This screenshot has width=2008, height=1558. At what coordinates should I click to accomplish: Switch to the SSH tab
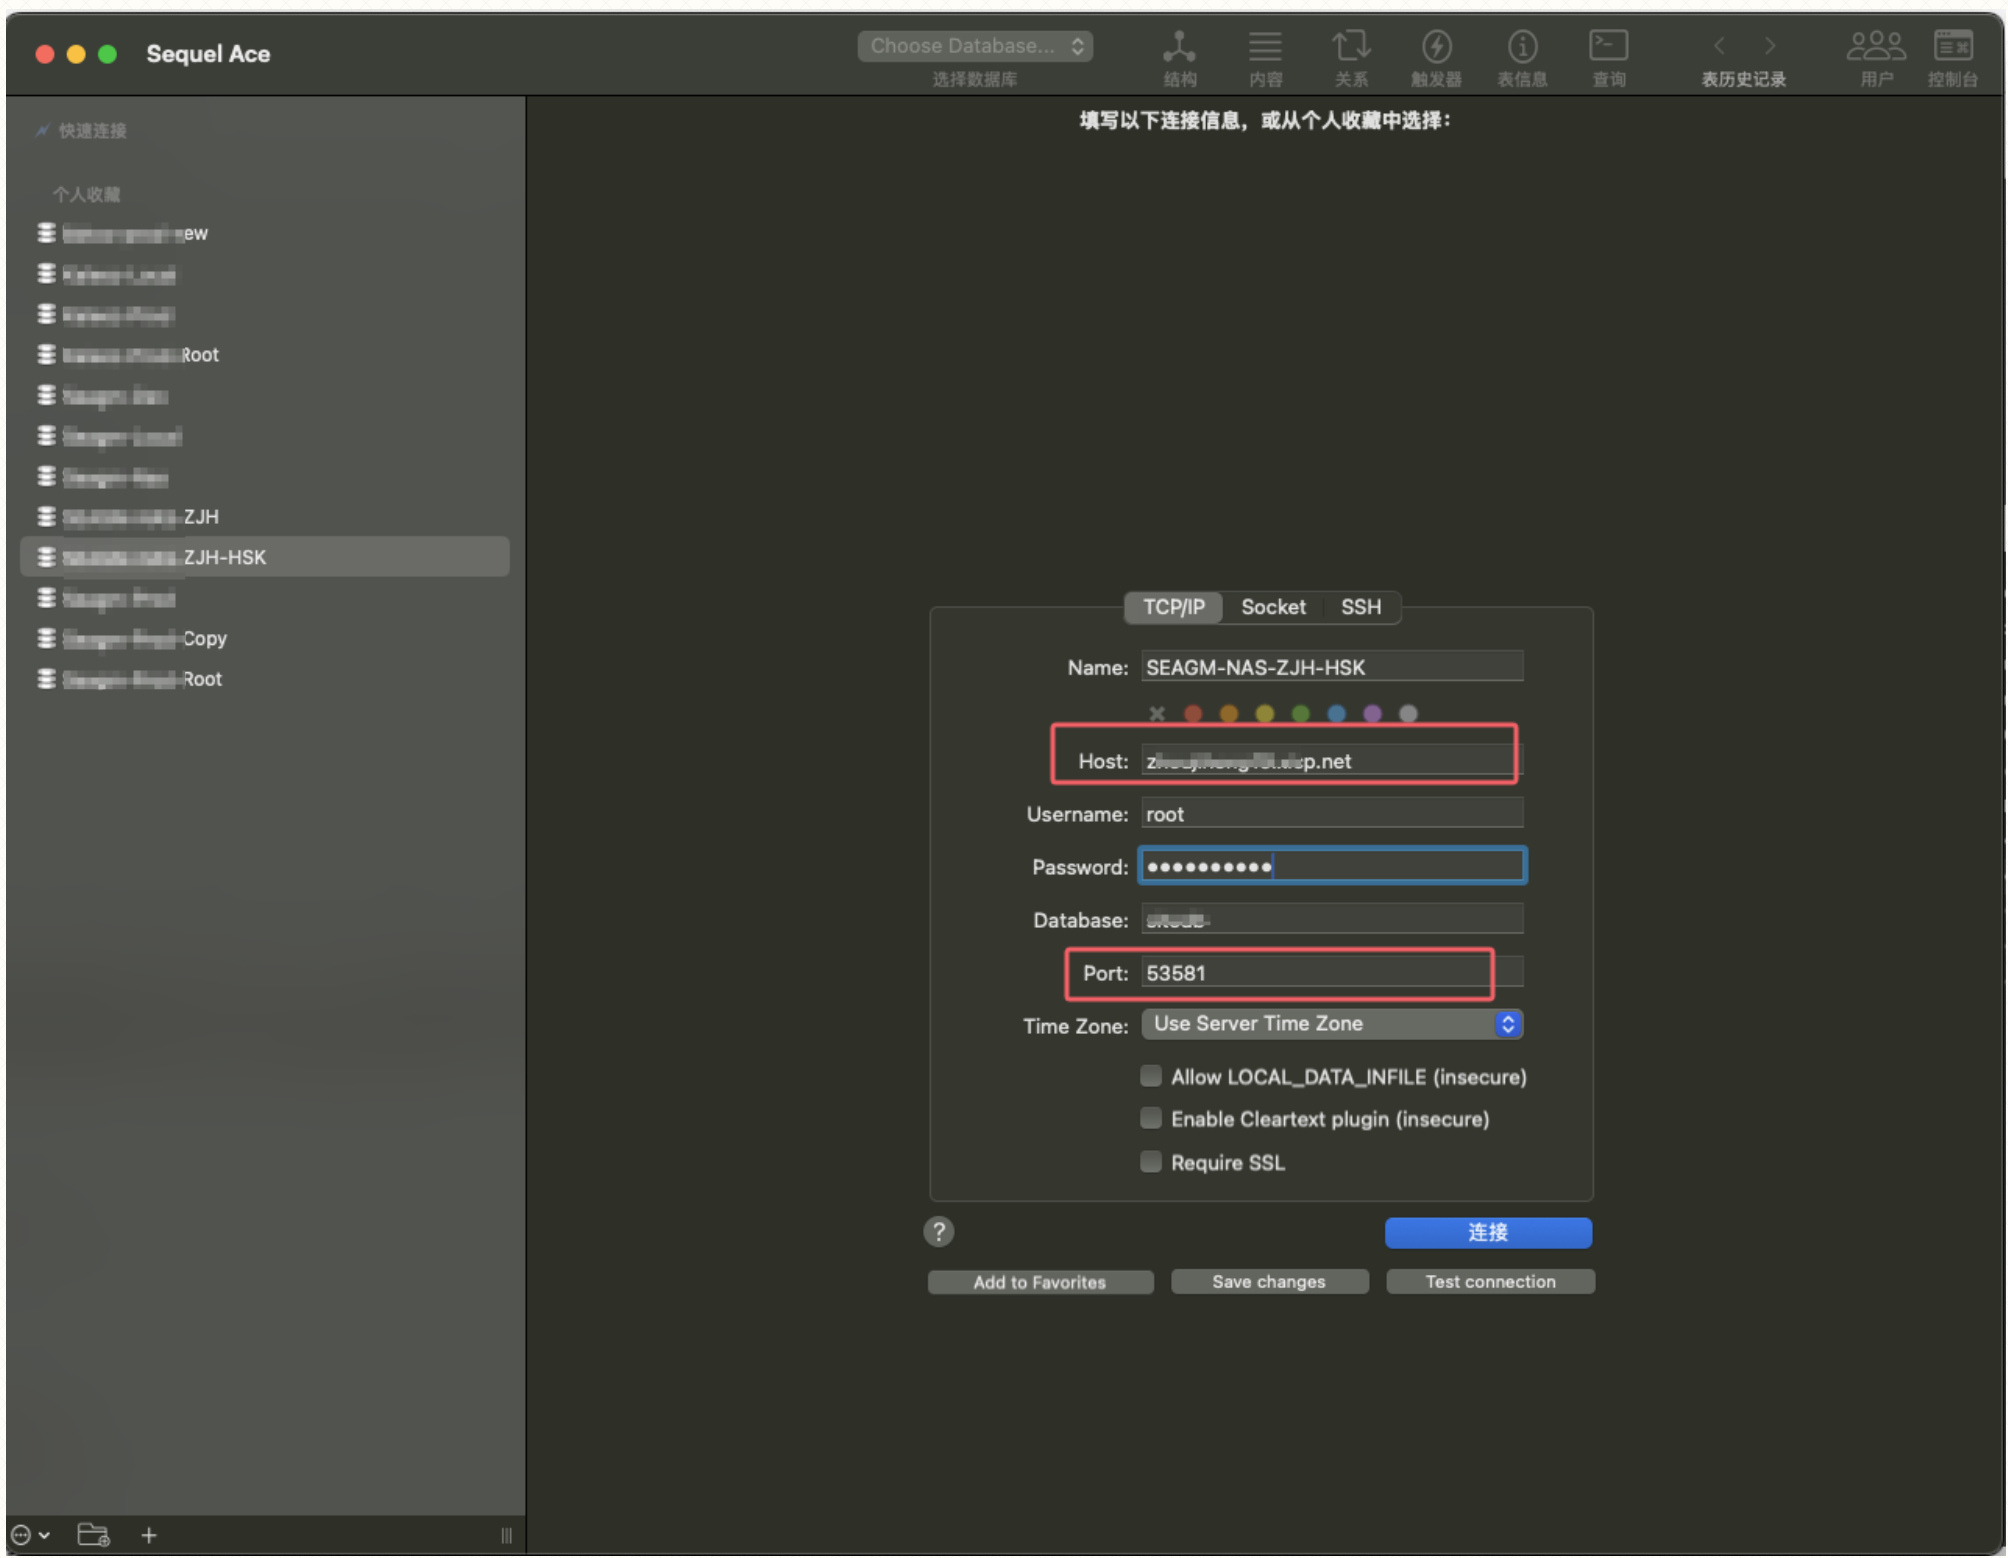pos(1361,607)
